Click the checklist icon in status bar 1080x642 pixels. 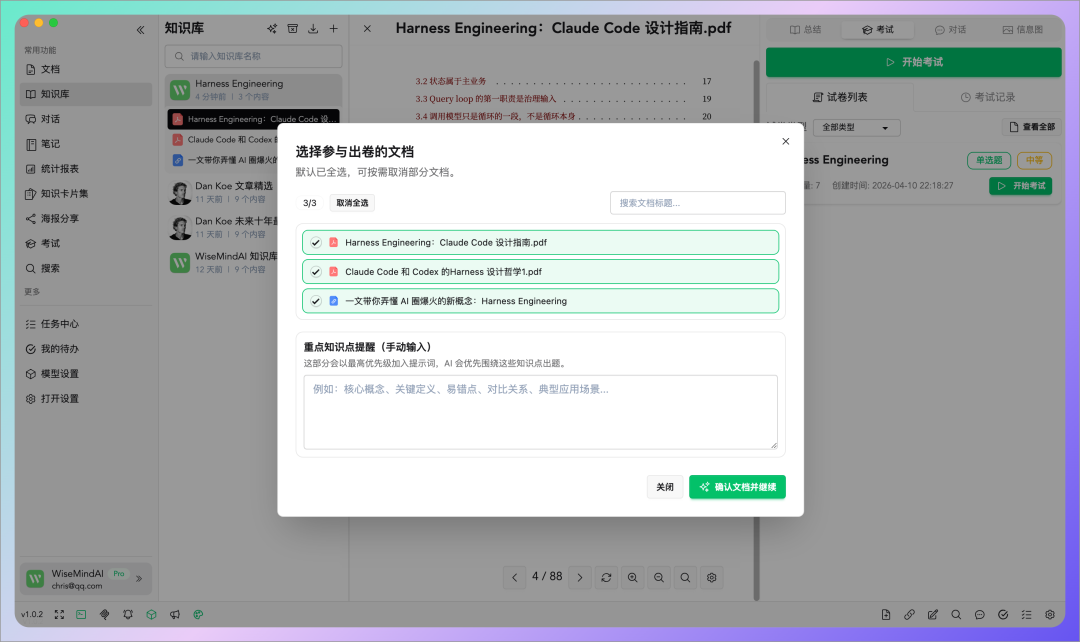point(1026,614)
